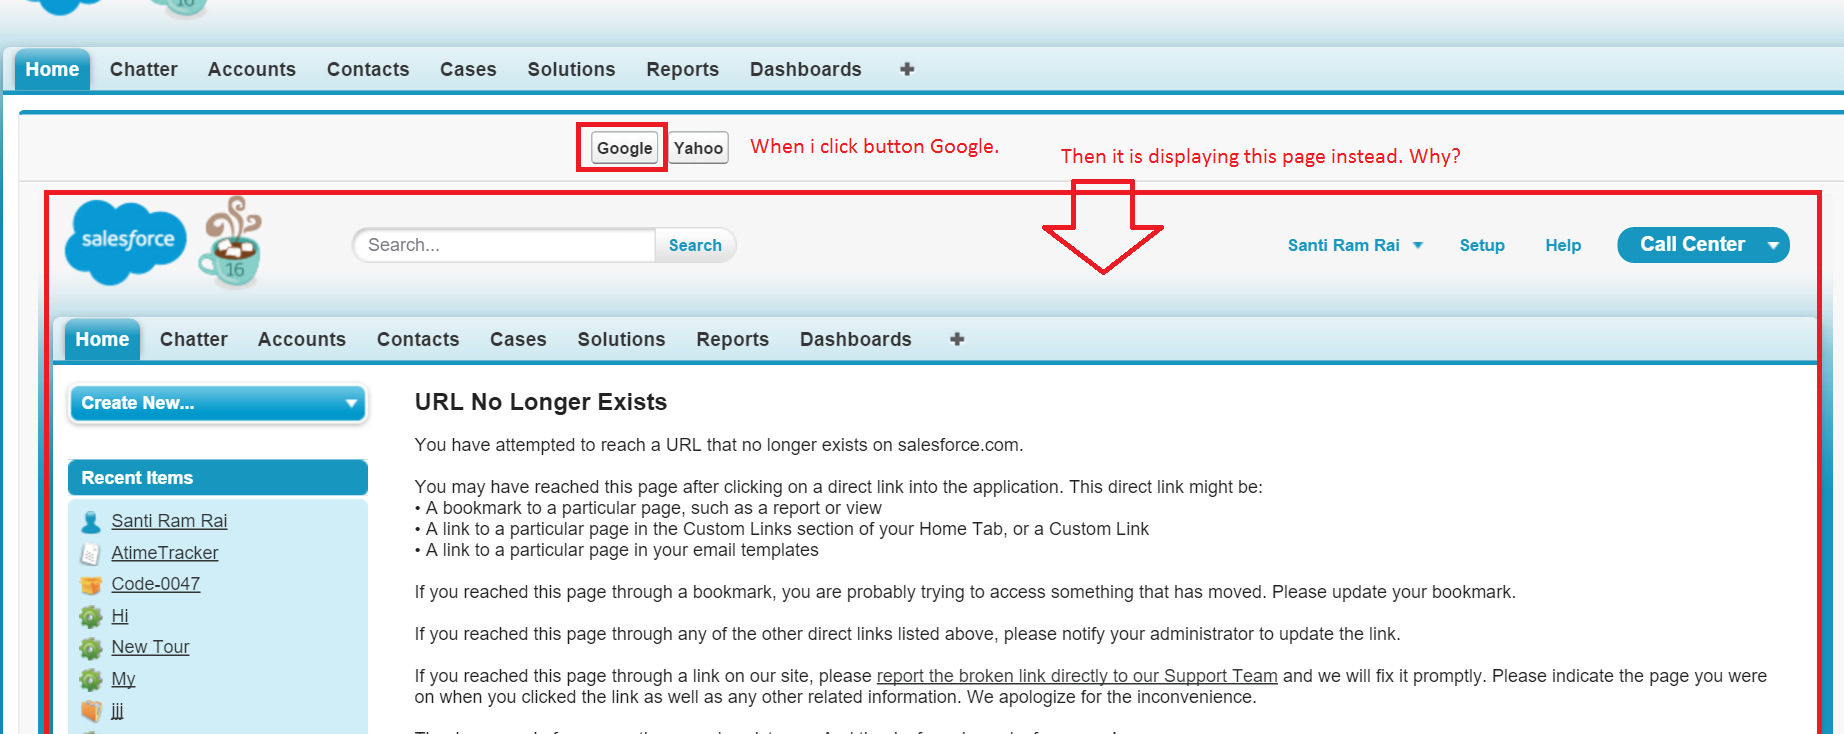This screenshot has height=734, width=1844.
Task: Click the icon beside the jjj item
Action: coord(91,711)
